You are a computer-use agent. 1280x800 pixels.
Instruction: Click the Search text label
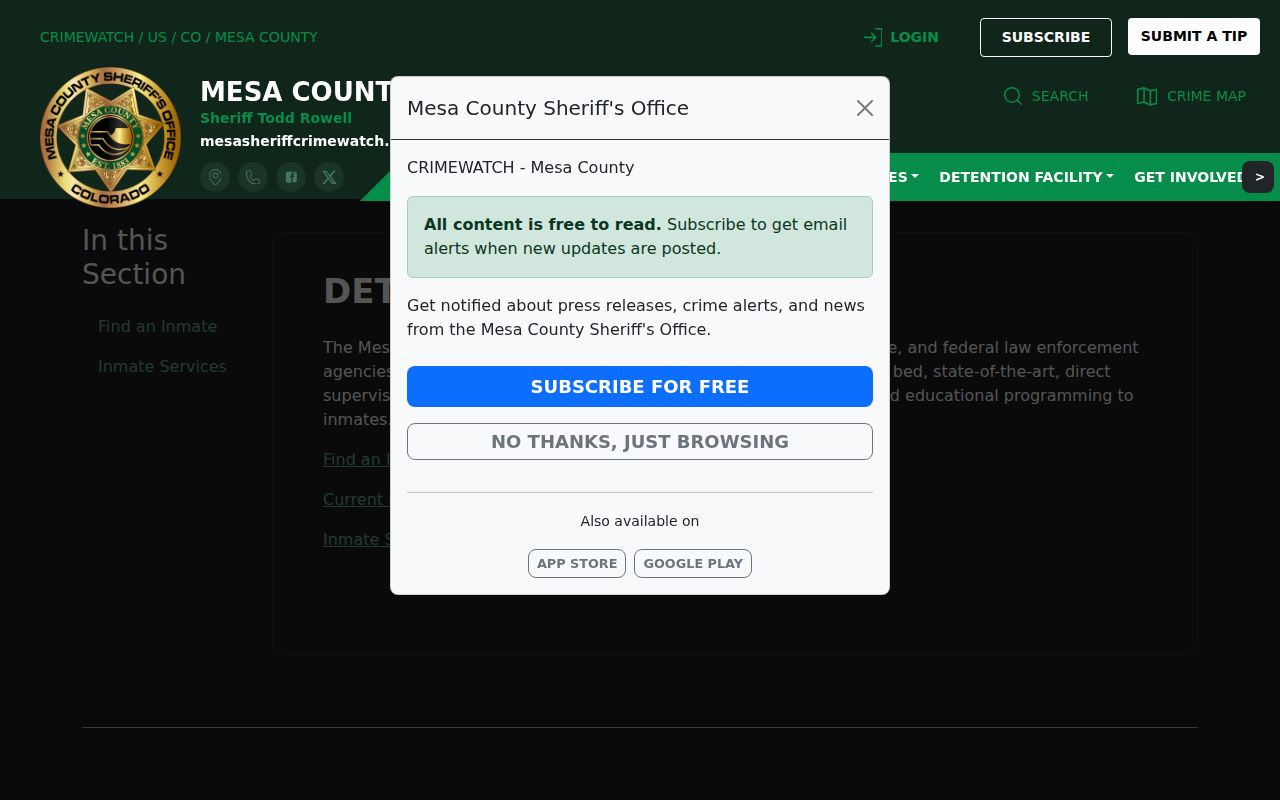coord(1060,96)
